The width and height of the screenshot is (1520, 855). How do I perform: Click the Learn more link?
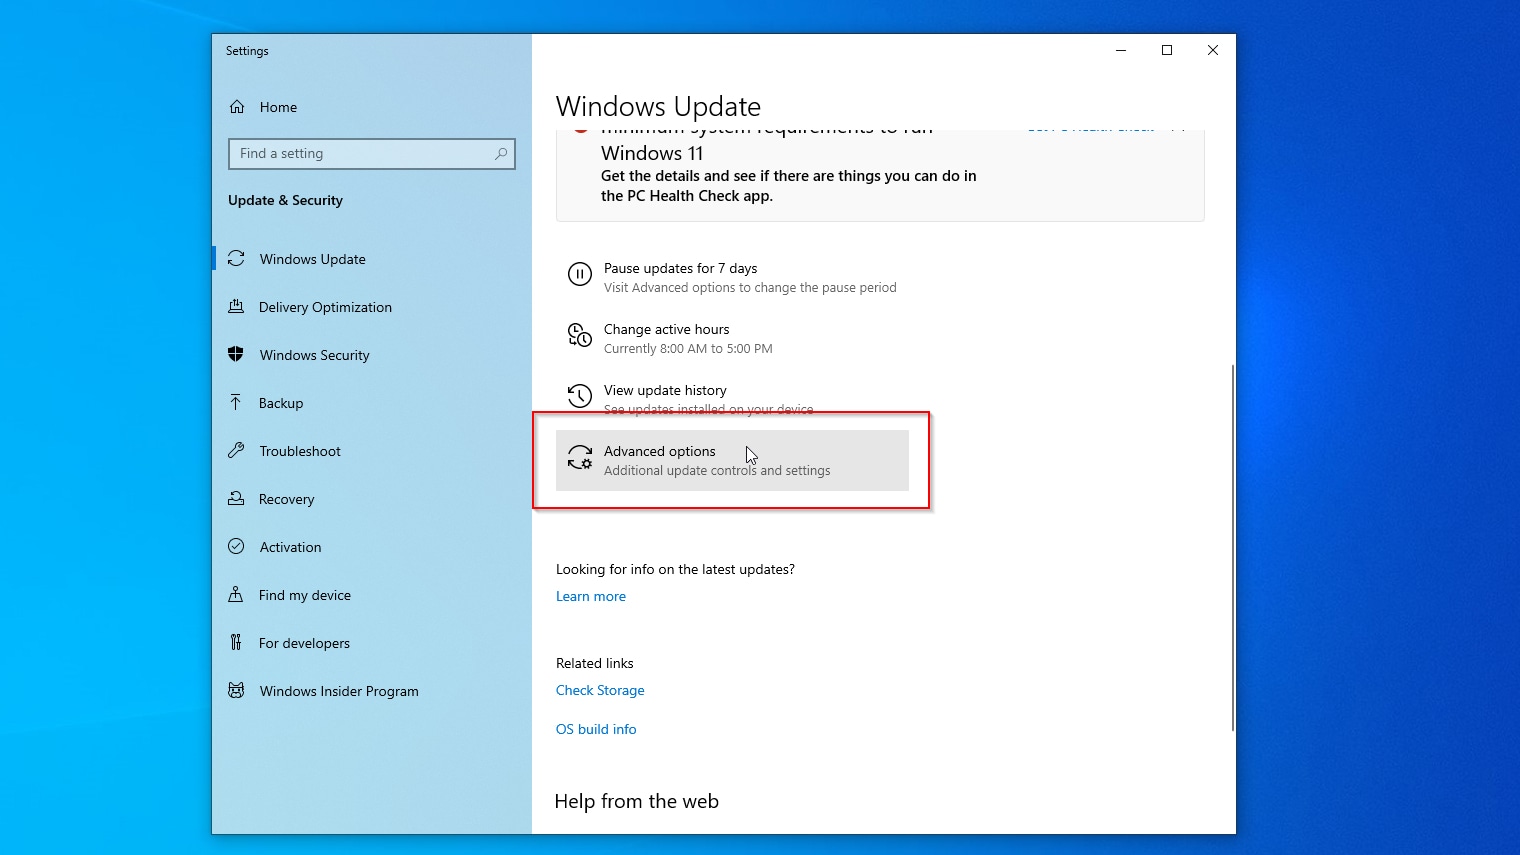click(x=590, y=596)
